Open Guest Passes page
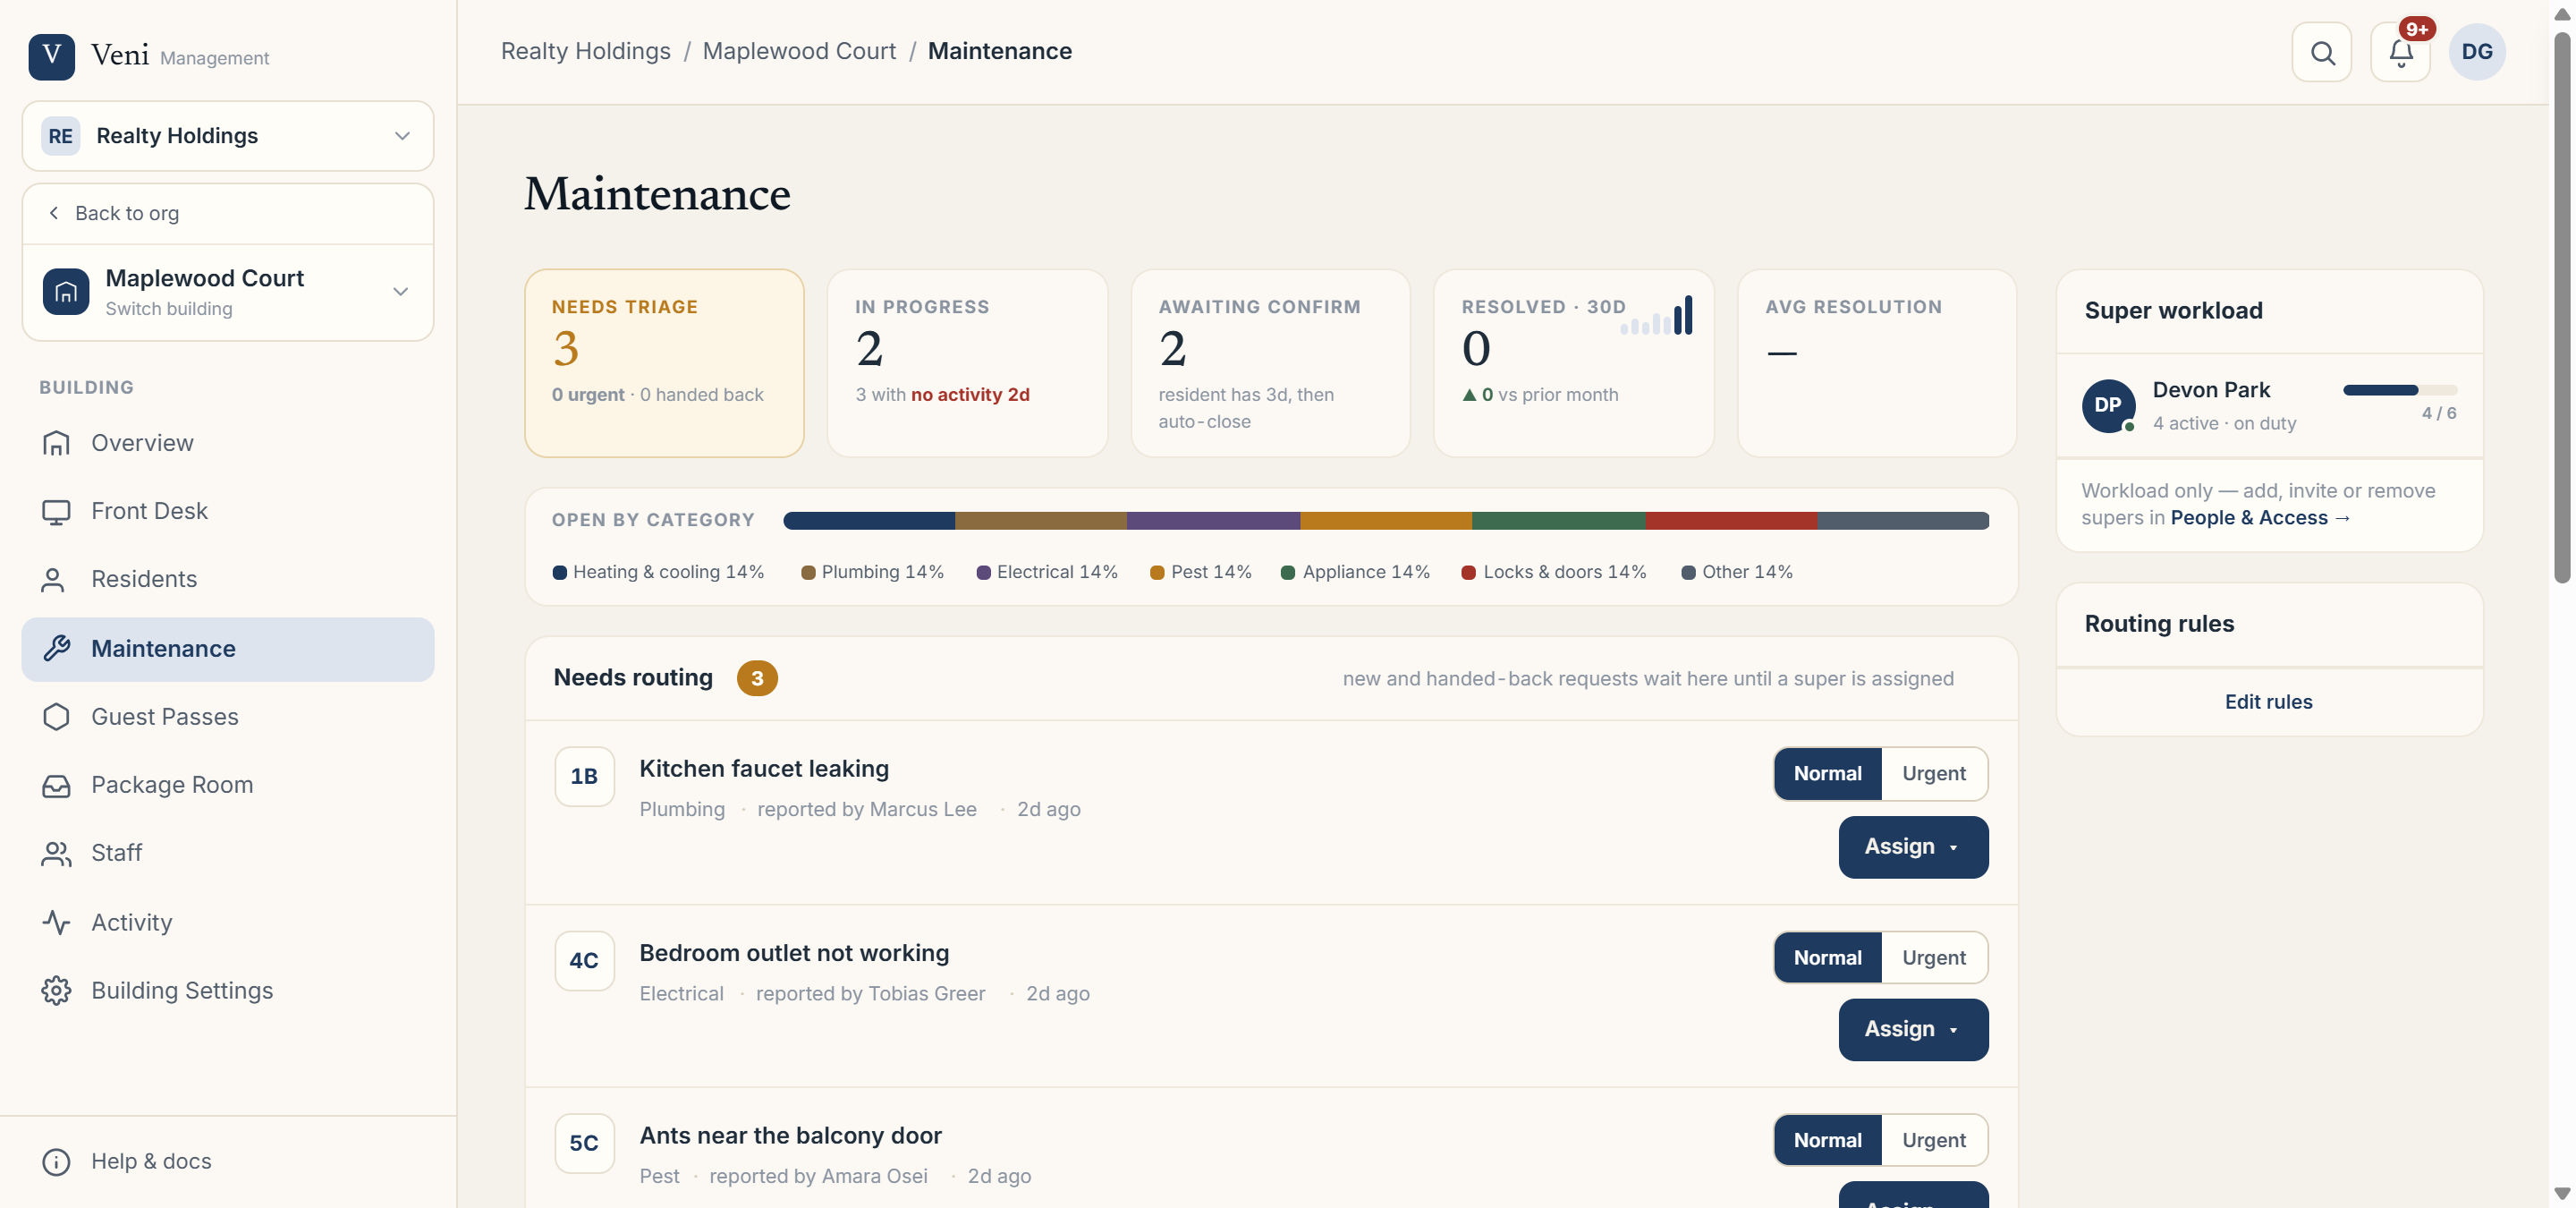Image resolution: width=2576 pixels, height=1208 pixels. coord(227,716)
